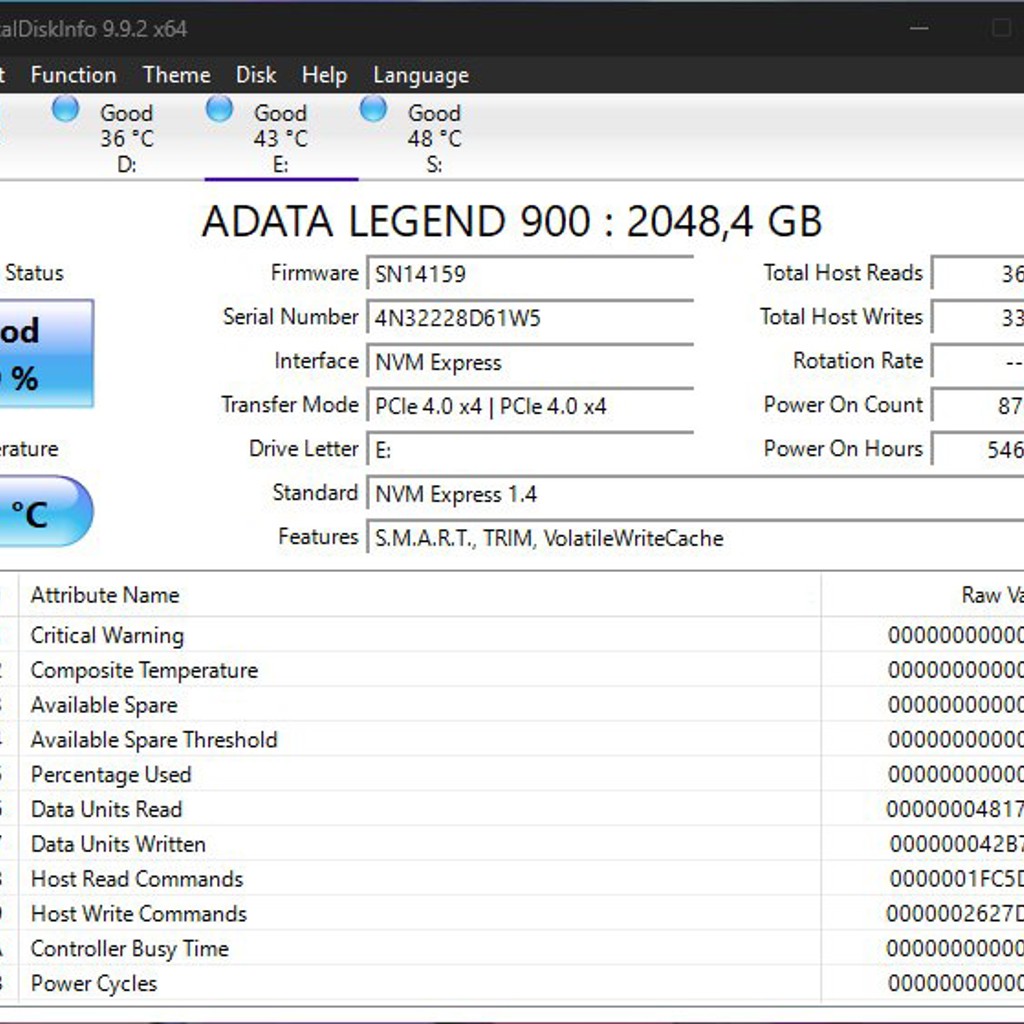Viewport: 1024px width, 1024px height.
Task: Click the ADATA LEGEND 900 drive title
Action: 512,221
